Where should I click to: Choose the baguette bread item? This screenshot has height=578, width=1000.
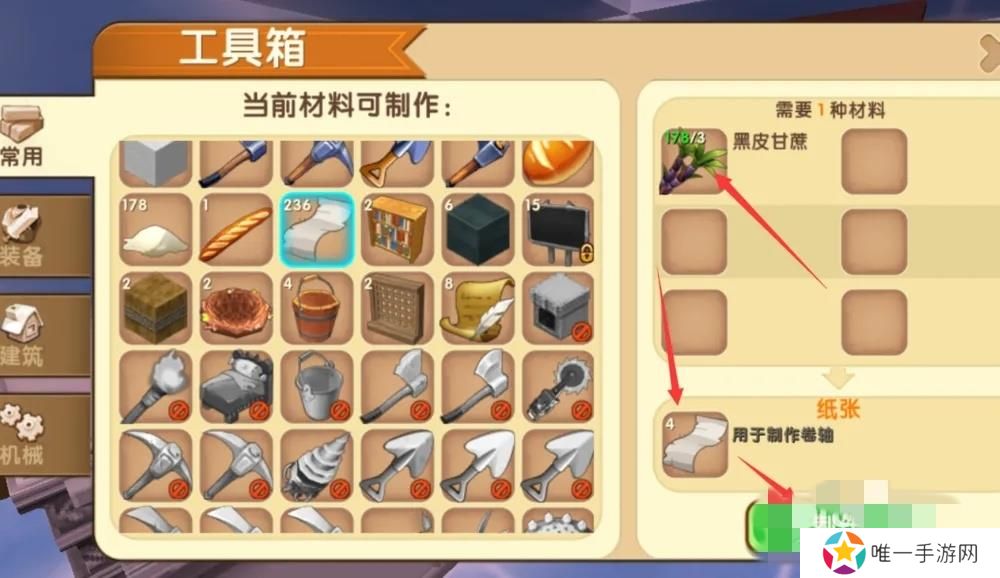point(236,230)
